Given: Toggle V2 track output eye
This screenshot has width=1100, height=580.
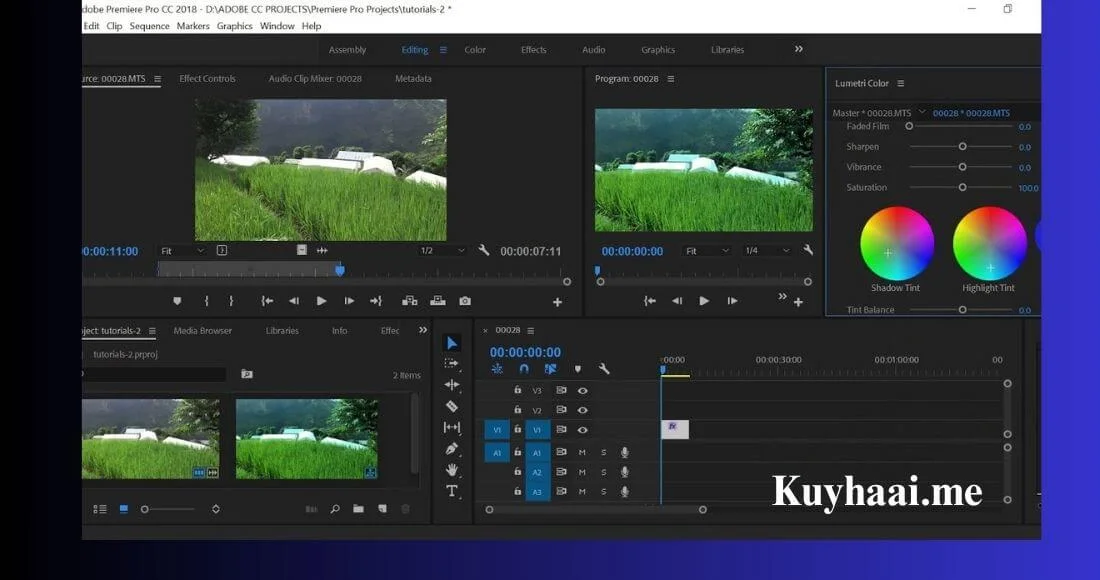Looking at the screenshot, I should (x=582, y=410).
